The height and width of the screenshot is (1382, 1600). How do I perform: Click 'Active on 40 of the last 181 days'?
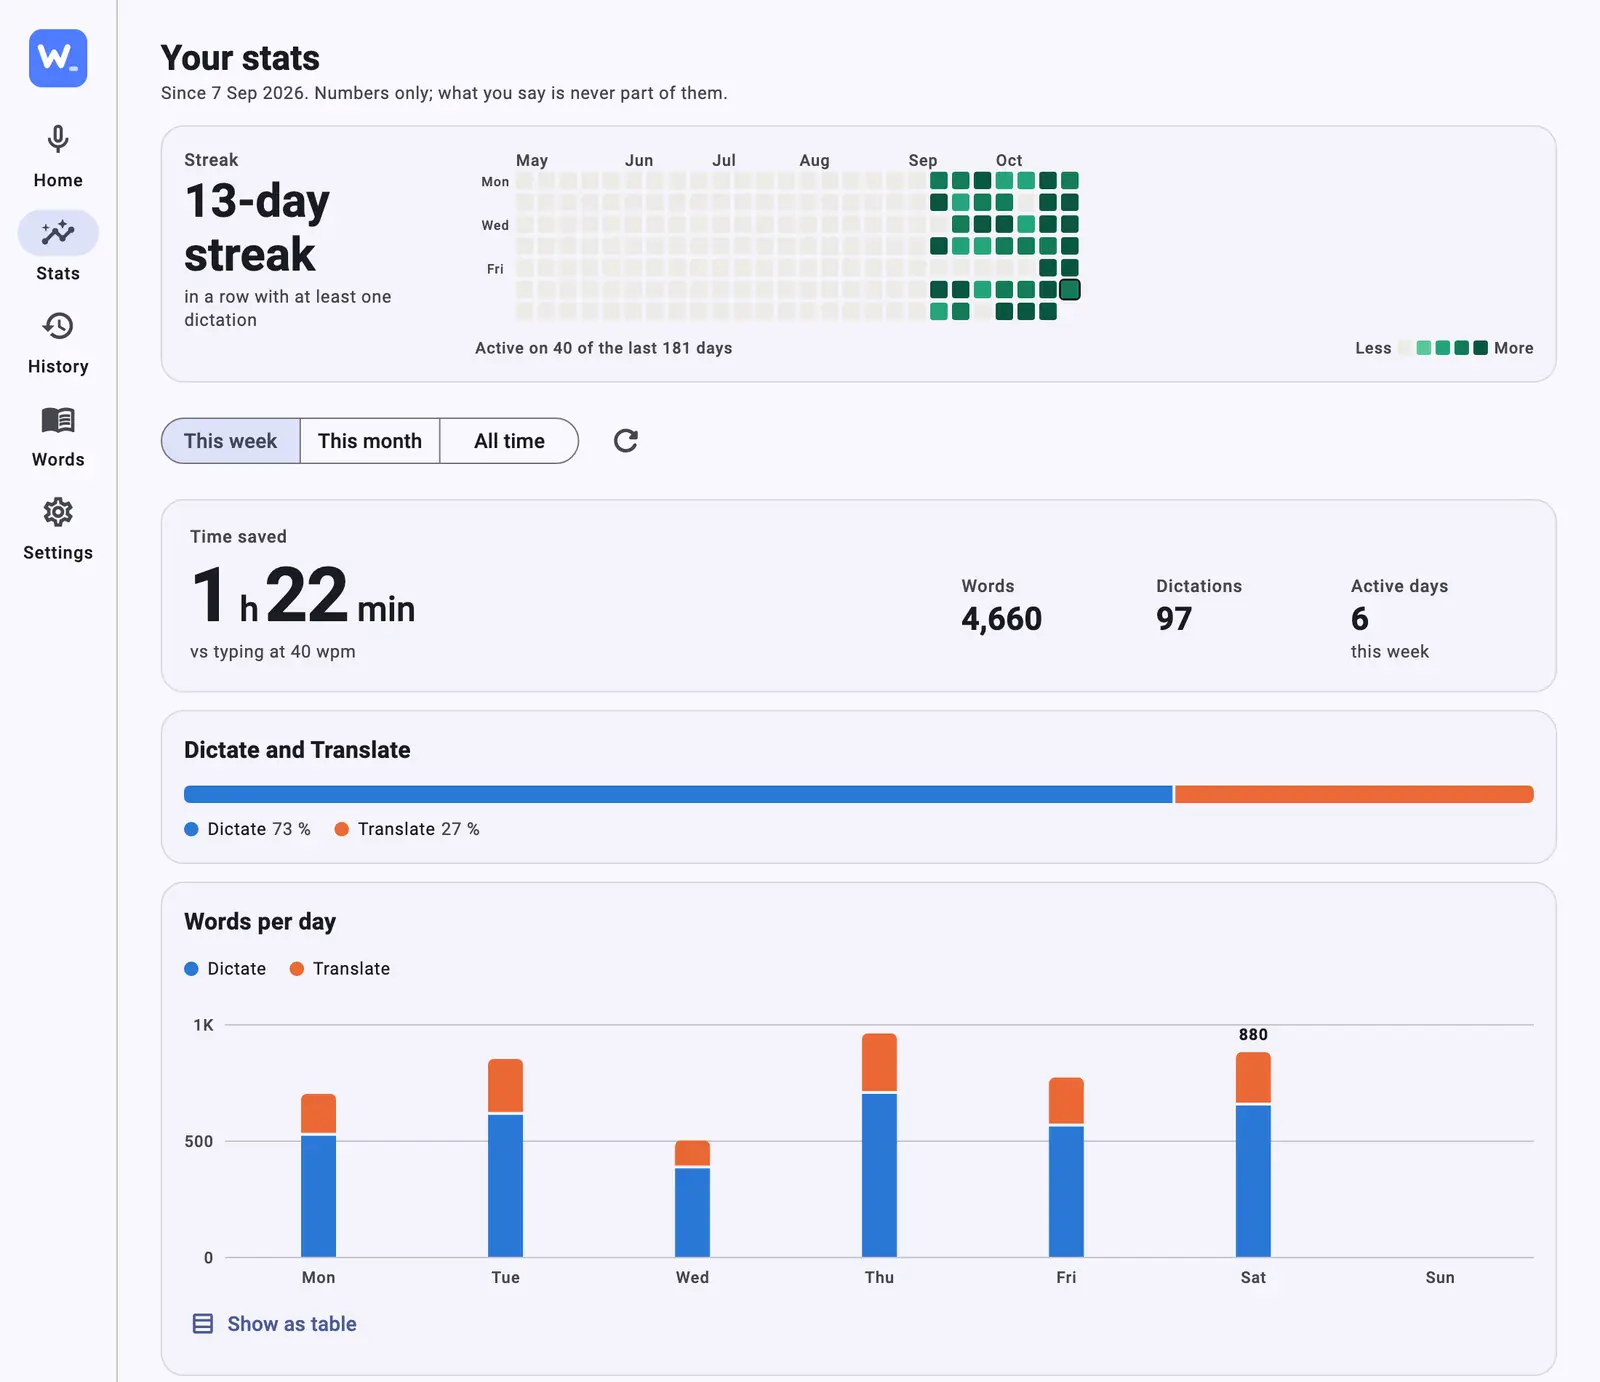(x=604, y=348)
